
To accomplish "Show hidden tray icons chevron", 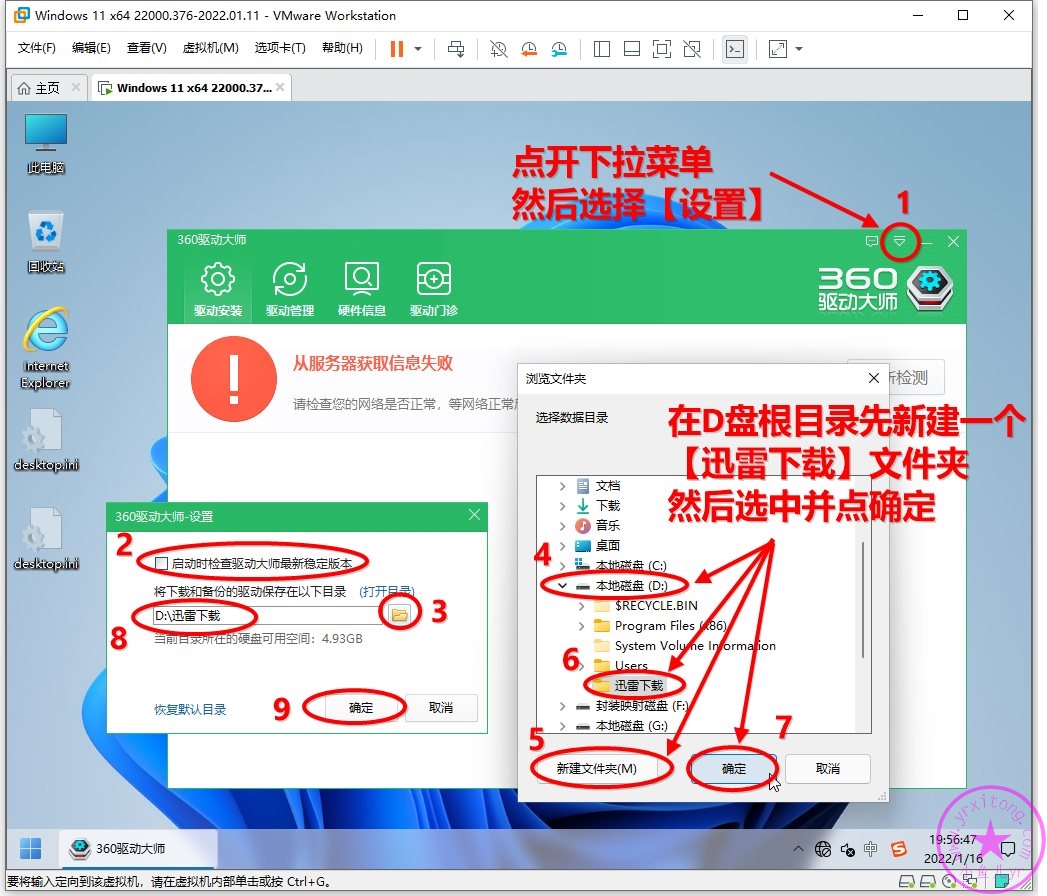I will tap(798, 849).
